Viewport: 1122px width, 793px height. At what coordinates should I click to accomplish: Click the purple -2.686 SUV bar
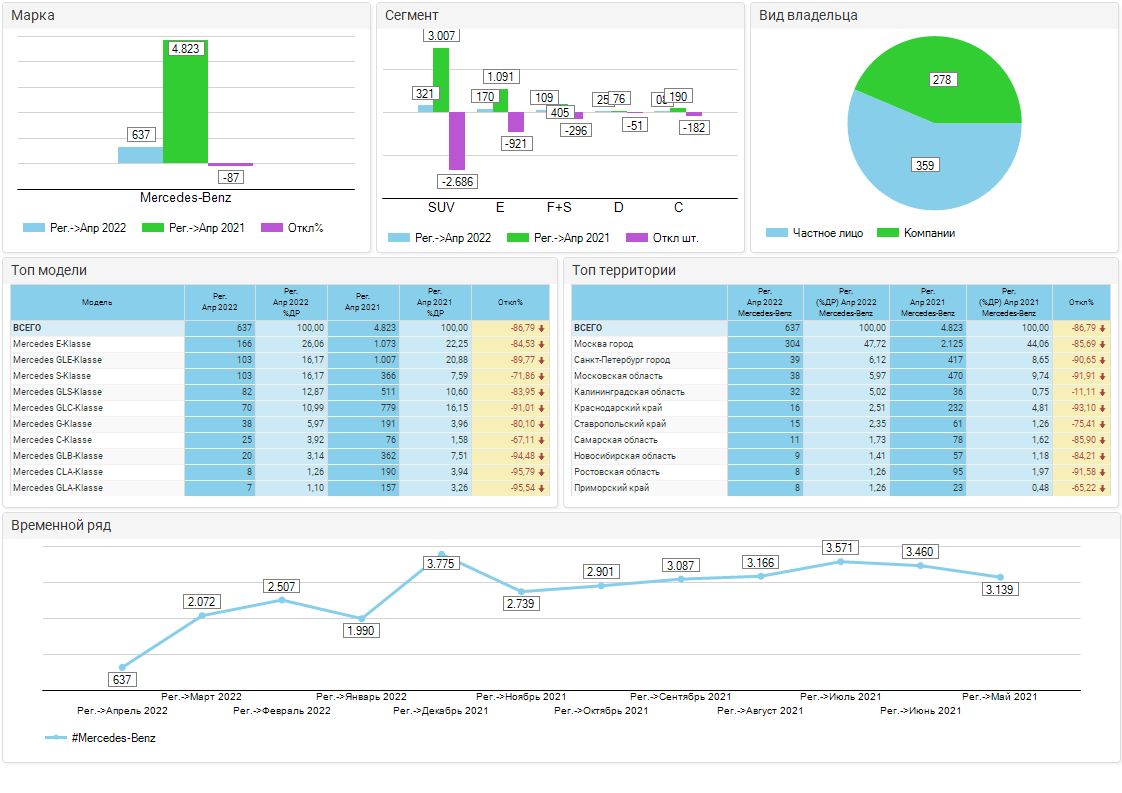pos(457,140)
